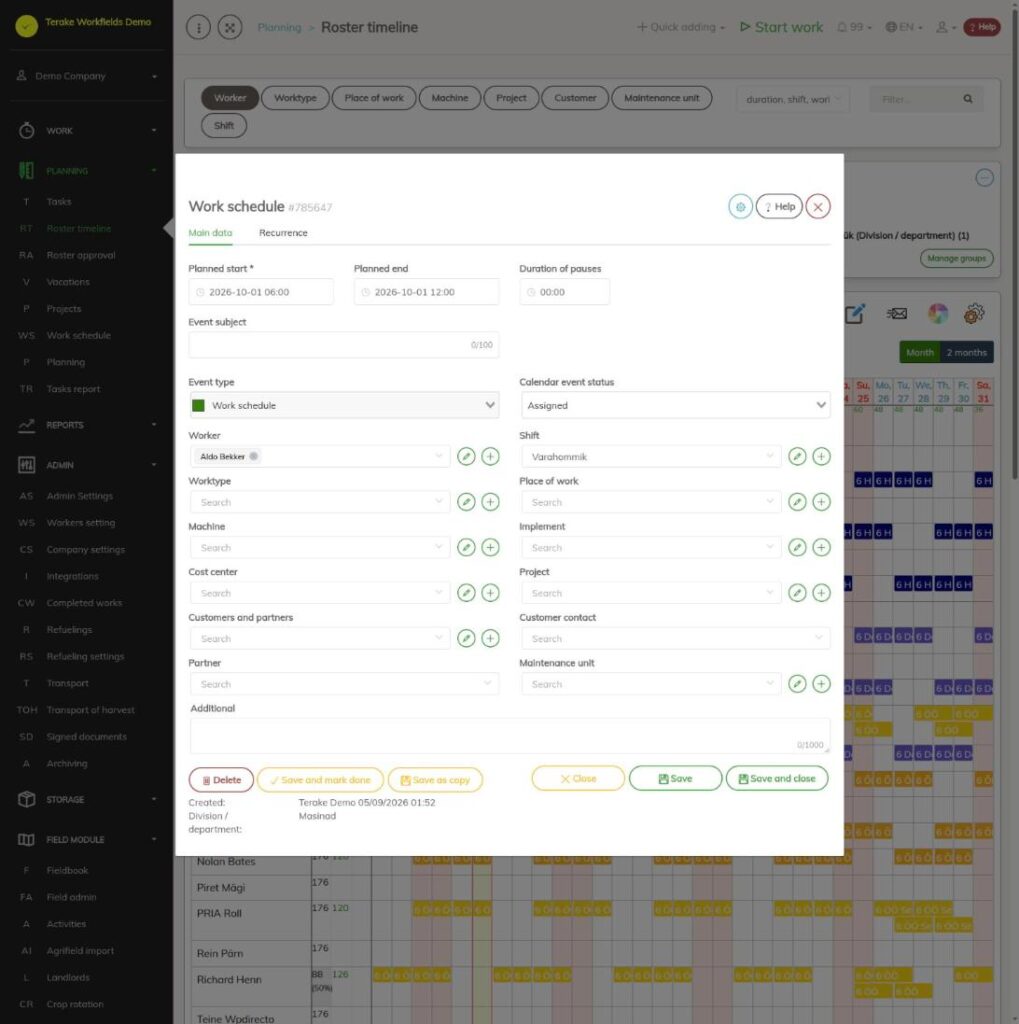Screen dimensions: 1019x1024
Task: Add new Worktype with plus icon
Action: [x=491, y=502]
